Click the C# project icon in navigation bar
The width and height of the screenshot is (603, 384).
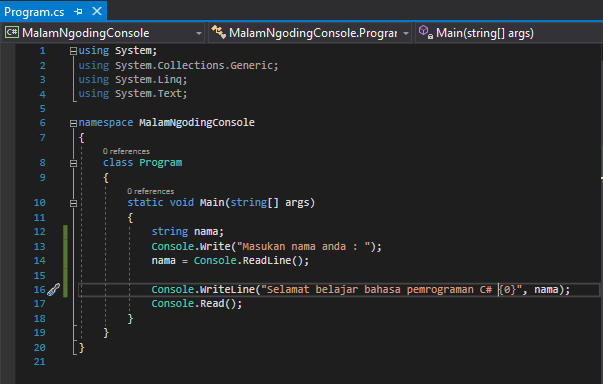pos(12,32)
